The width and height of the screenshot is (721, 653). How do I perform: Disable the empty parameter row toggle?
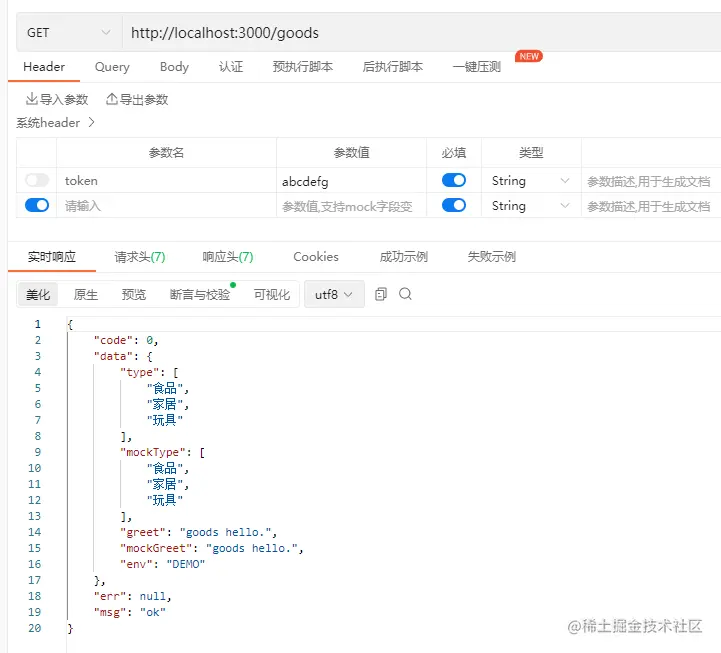point(37,205)
